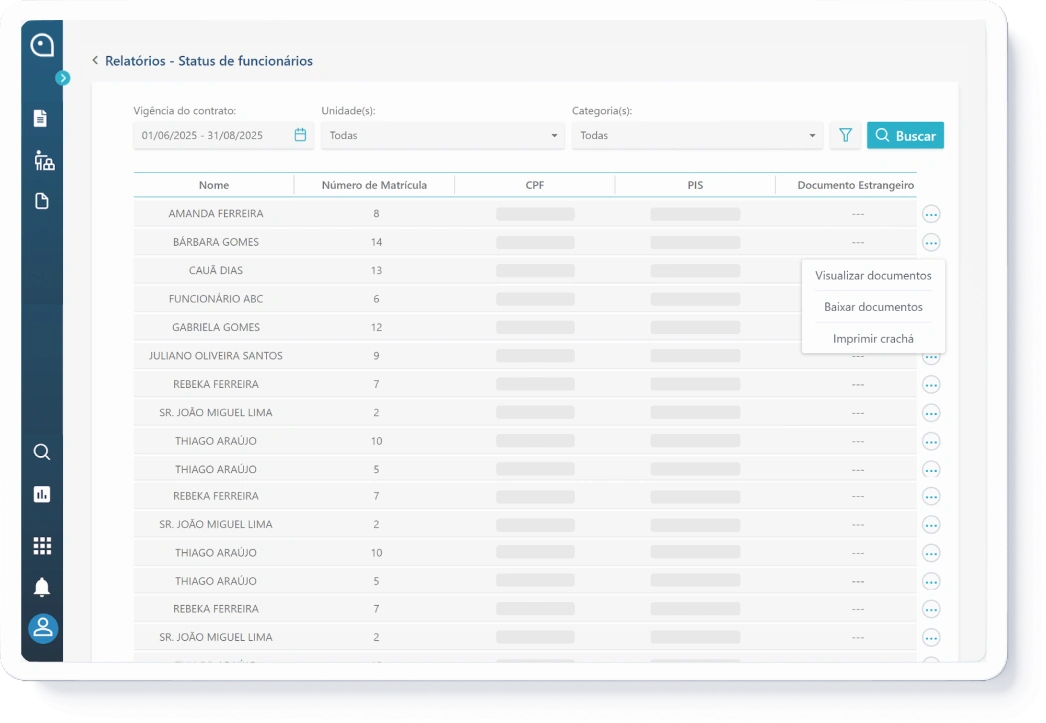Click the app logo at the sidebar top
Viewport: 1046px width, 723px height.
pos(42,45)
